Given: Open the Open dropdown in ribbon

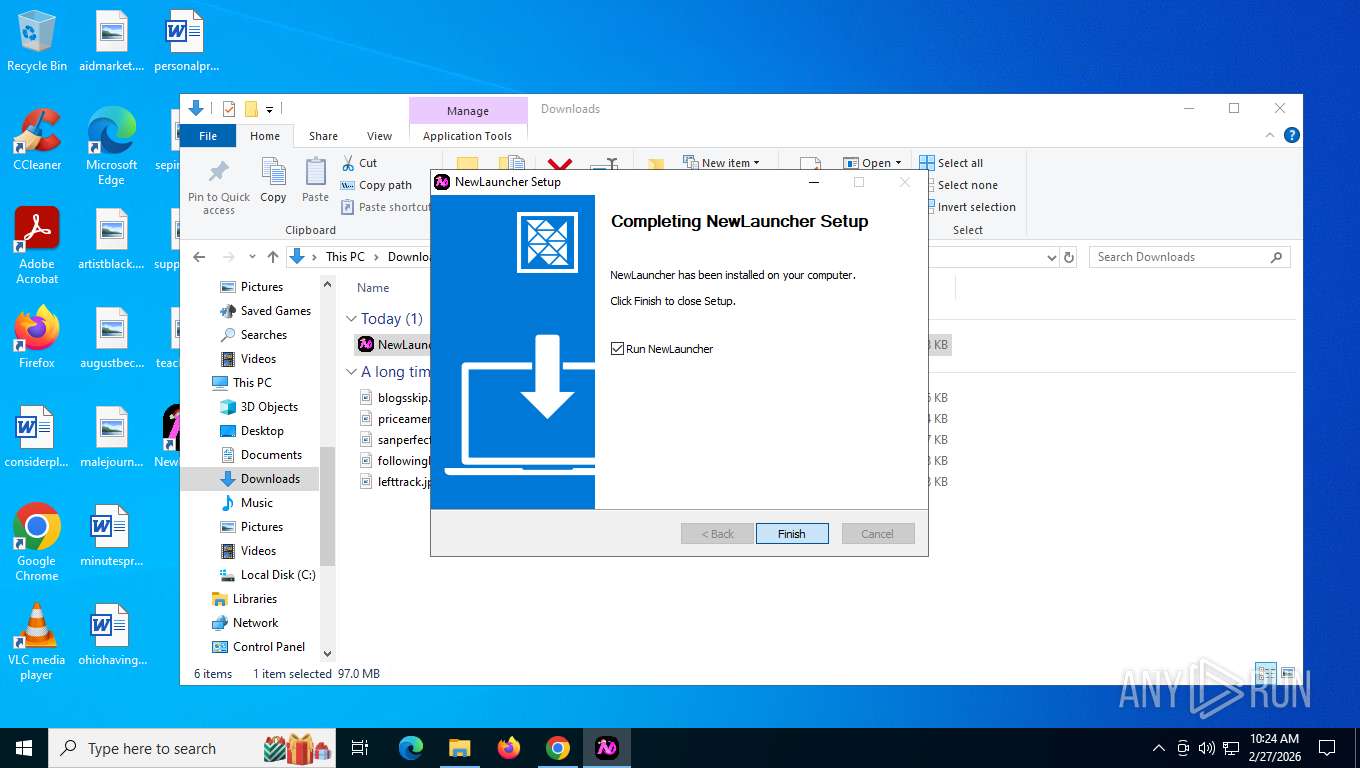Looking at the screenshot, I should [872, 162].
